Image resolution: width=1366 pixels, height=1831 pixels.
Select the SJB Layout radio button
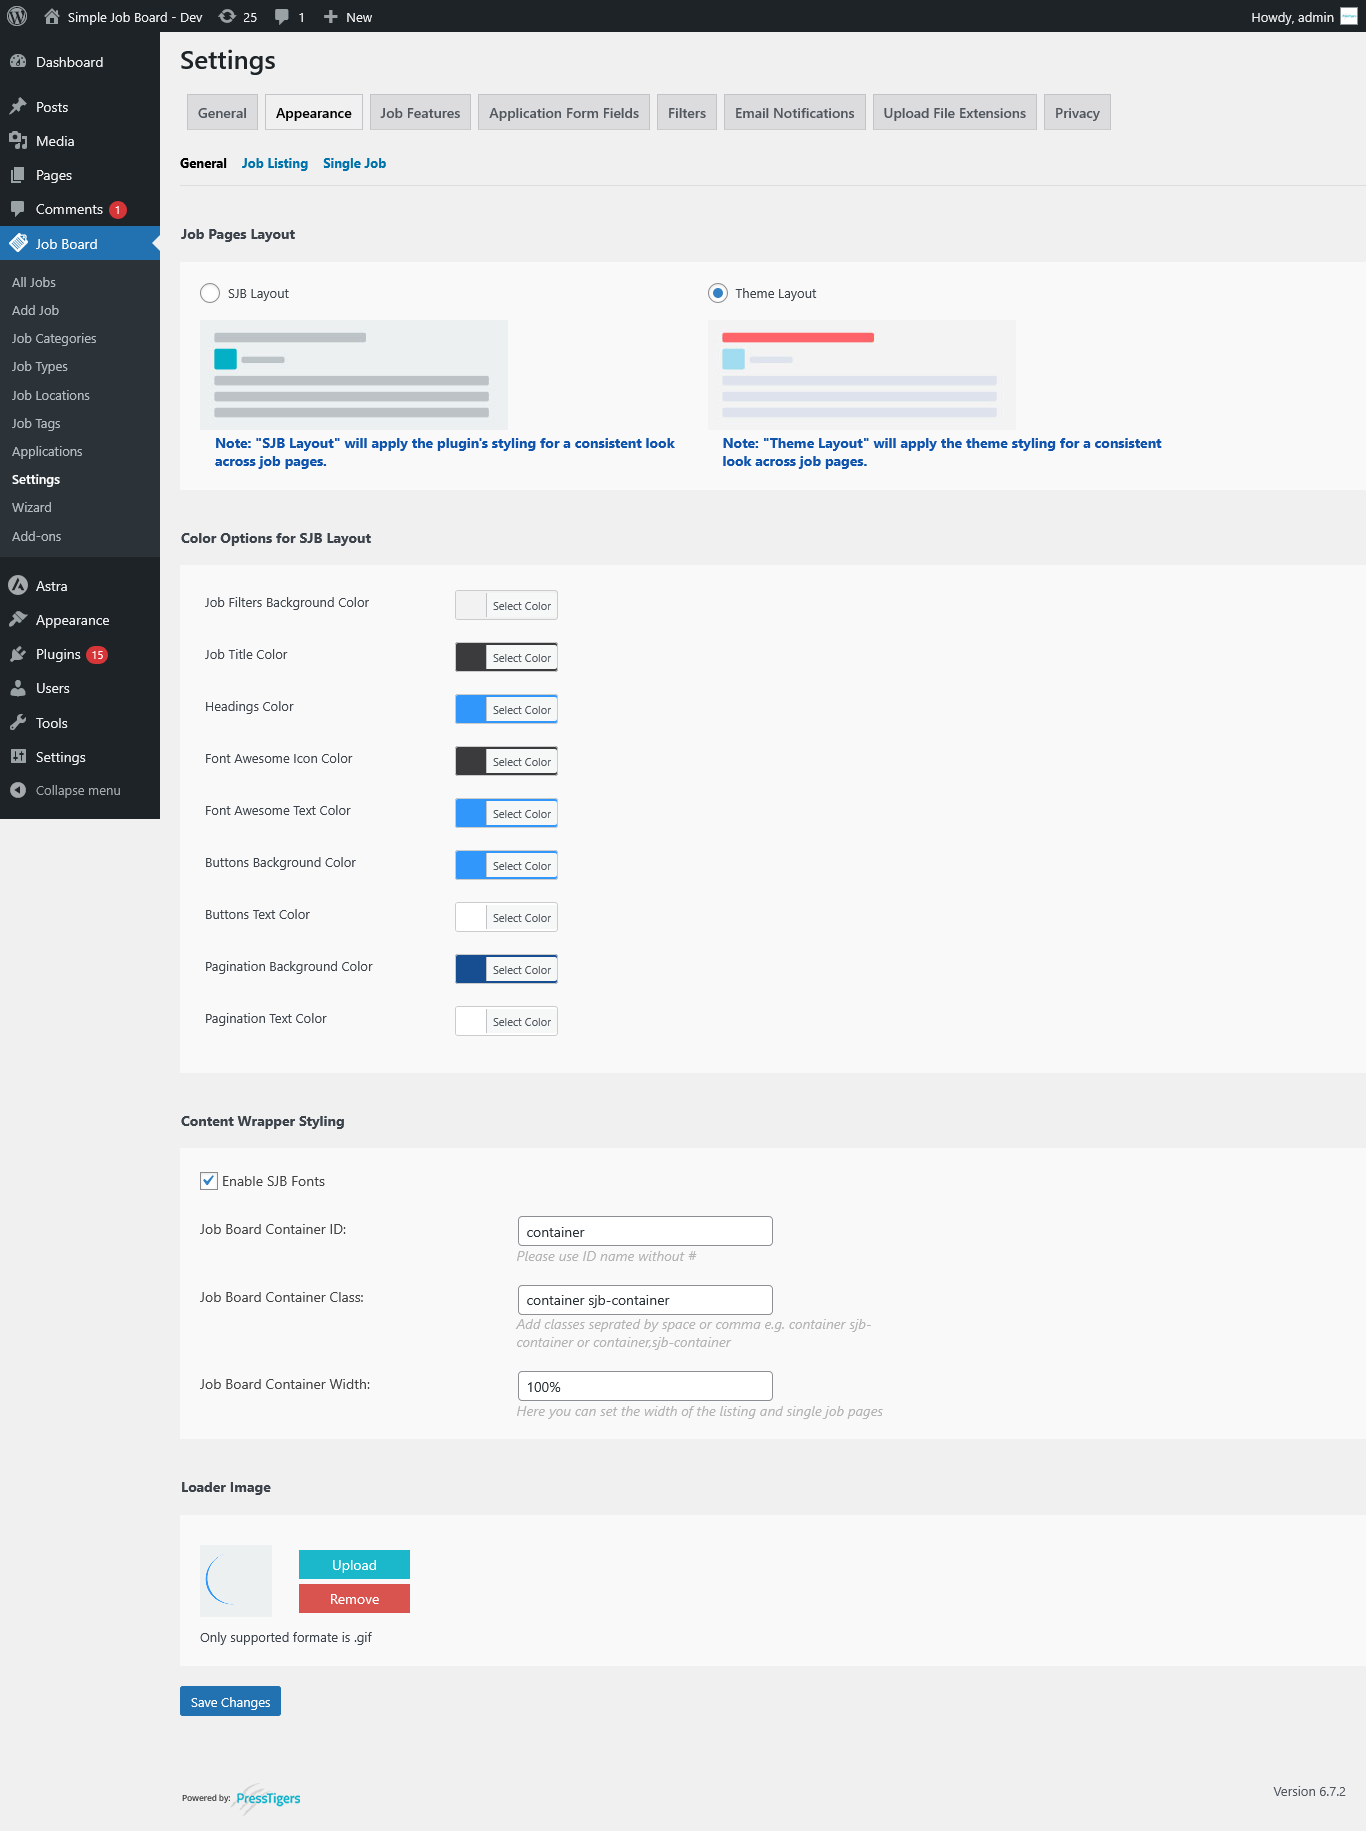click(210, 293)
